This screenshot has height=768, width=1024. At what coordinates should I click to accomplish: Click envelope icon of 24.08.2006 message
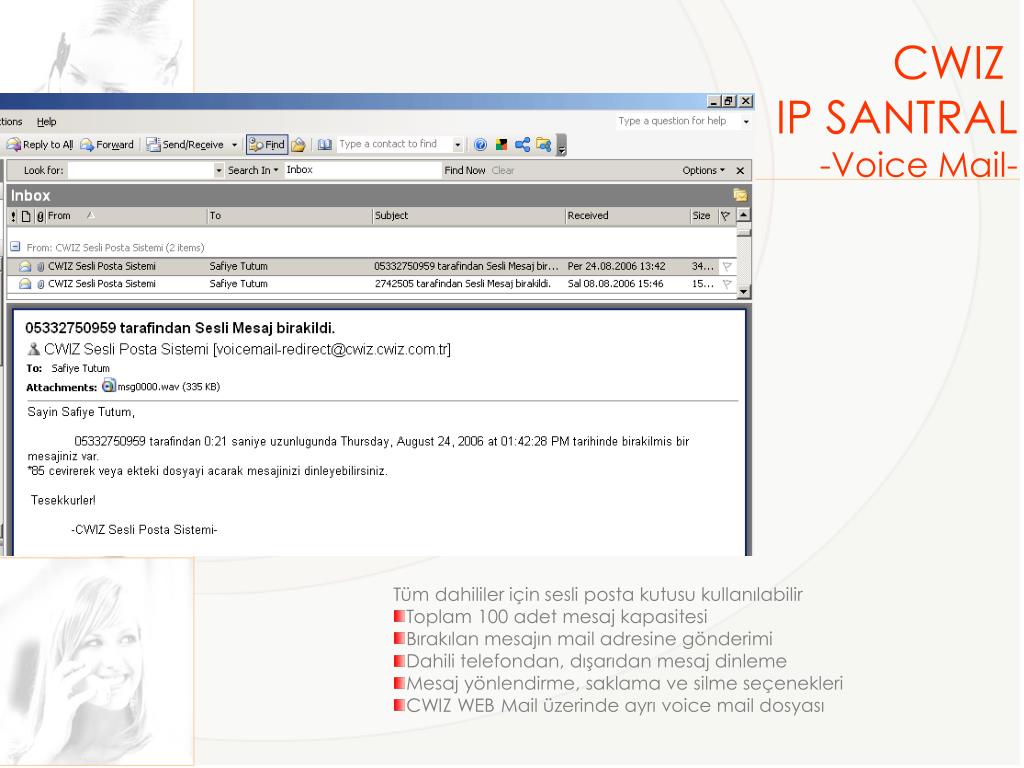tap(25, 266)
